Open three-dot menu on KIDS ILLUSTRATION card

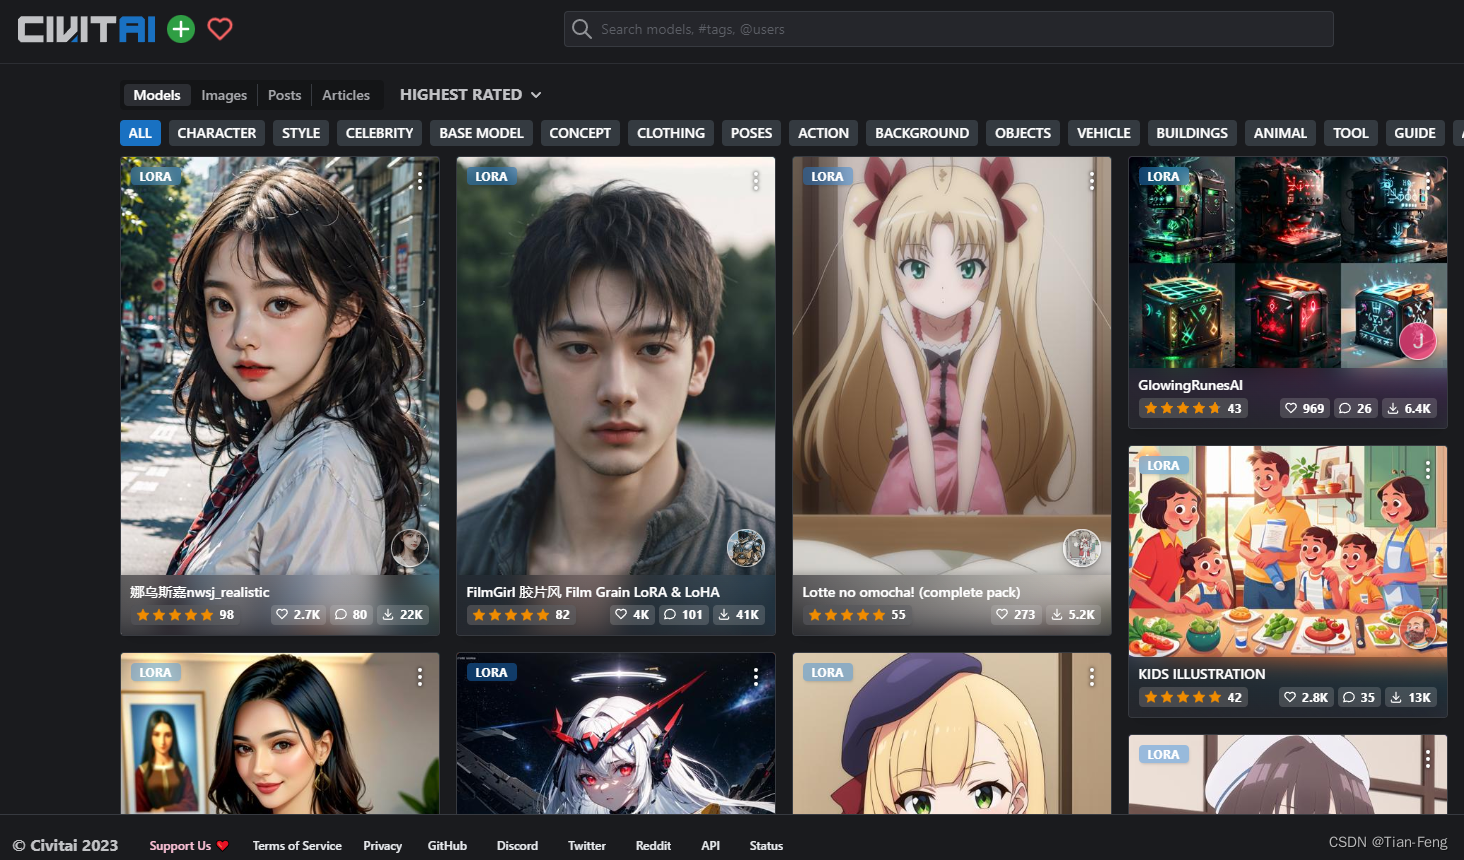click(1428, 469)
